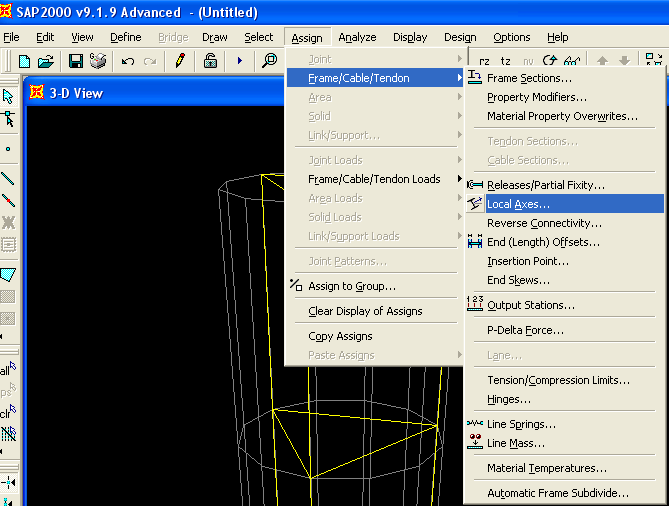Click the pencil Refresh Window icon
Viewport: 669px width, 506px height.
pos(180,61)
